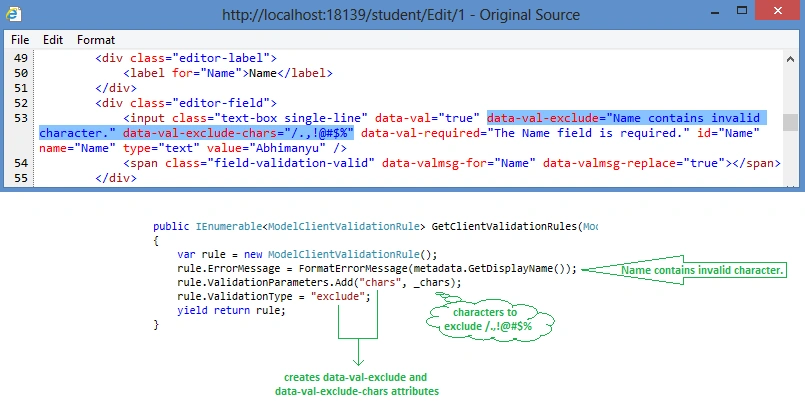This screenshot has width=805, height=401.
Task: Click the rule.ValidationType code line
Action: [x=274, y=296]
